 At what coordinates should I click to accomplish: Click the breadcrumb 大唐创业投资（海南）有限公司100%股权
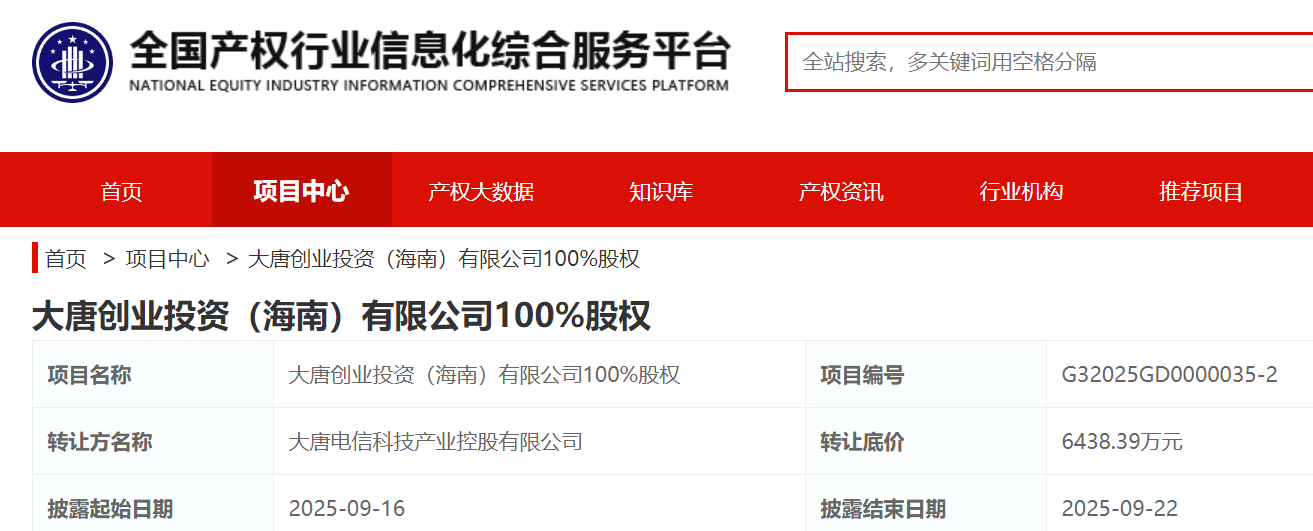pyautogui.click(x=443, y=259)
